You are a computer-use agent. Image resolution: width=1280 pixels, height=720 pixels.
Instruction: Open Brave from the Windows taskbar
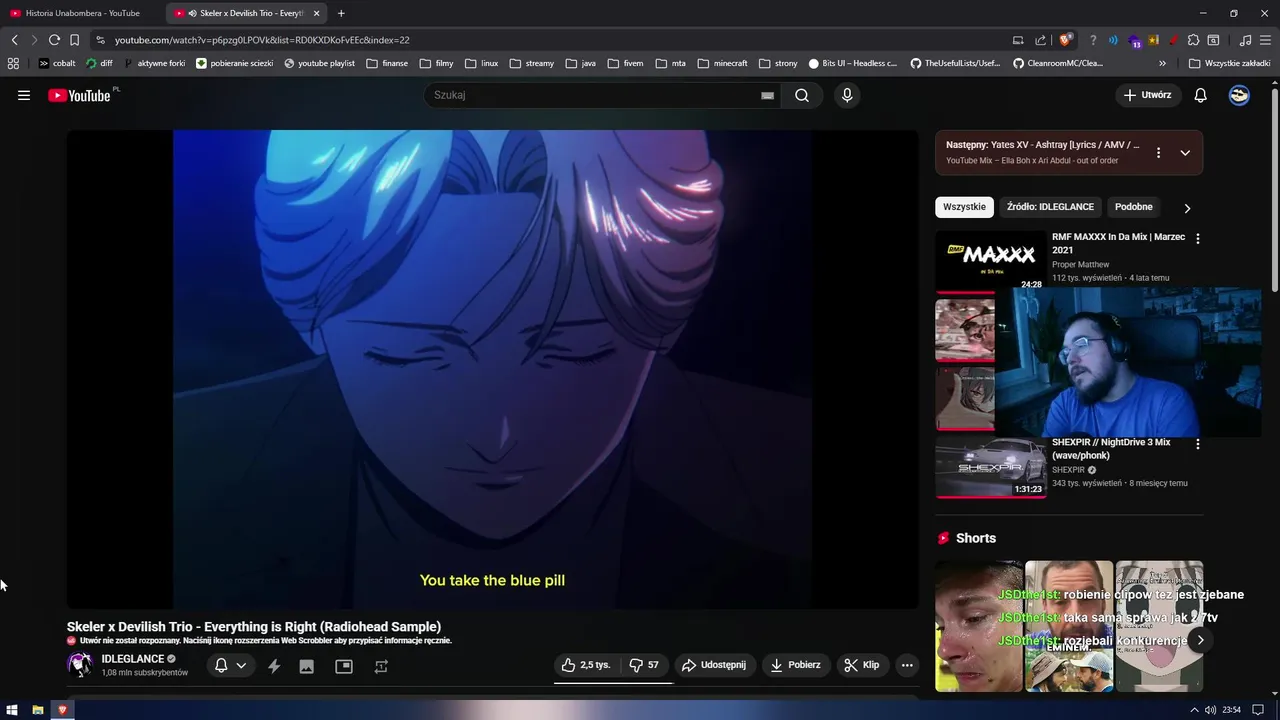point(62,710)
